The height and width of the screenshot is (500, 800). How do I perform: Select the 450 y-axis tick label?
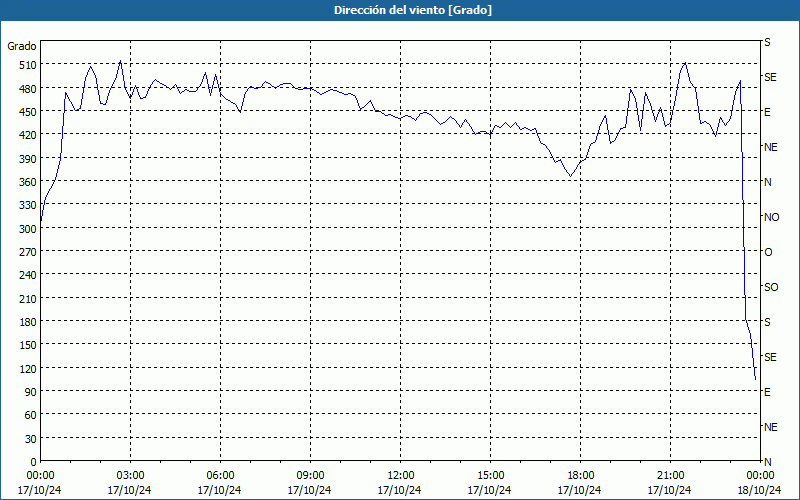pos(28,112)
